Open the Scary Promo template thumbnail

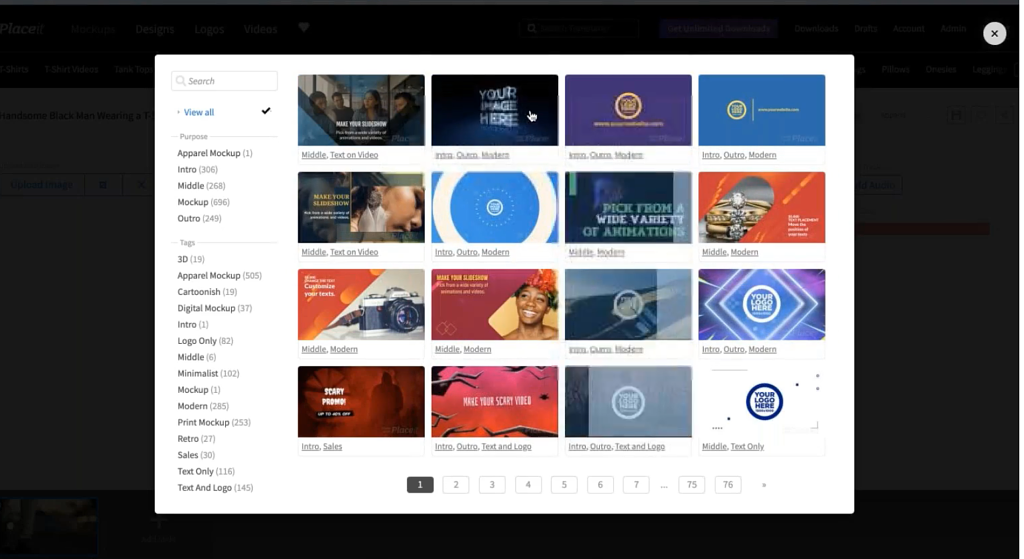point(361,401)
